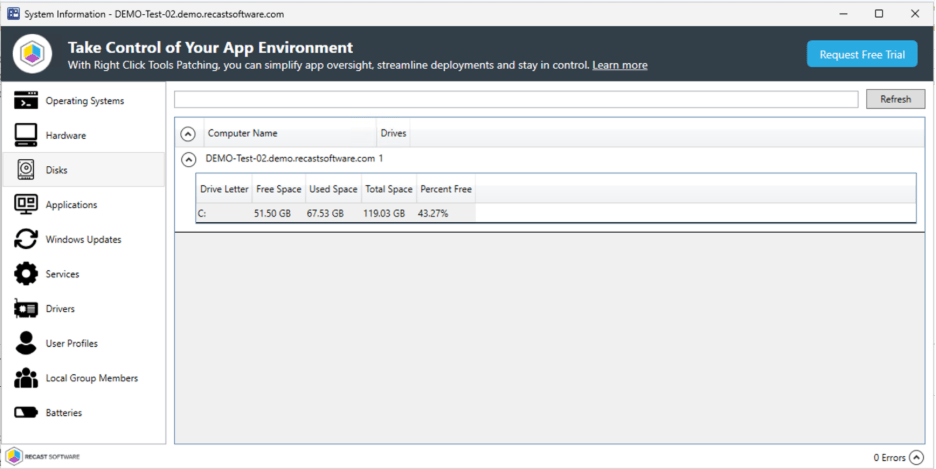Select the Disks menu label

tap(57, 170)
